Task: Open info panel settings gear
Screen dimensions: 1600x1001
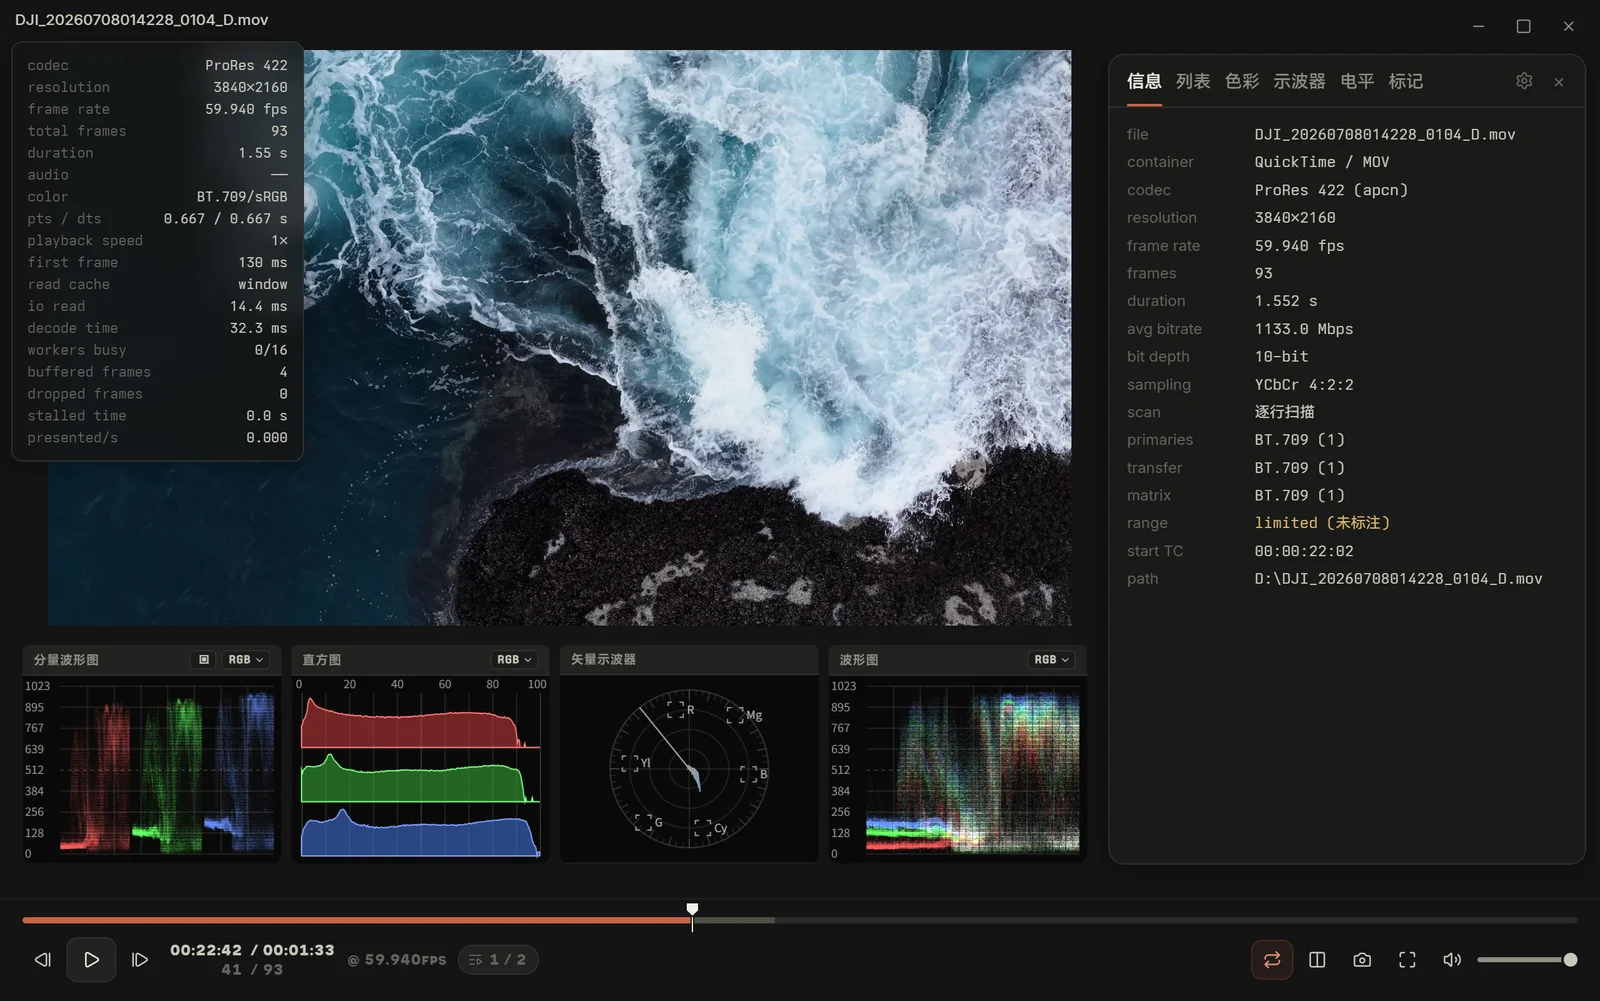Action: click(x=1524, y=81)
